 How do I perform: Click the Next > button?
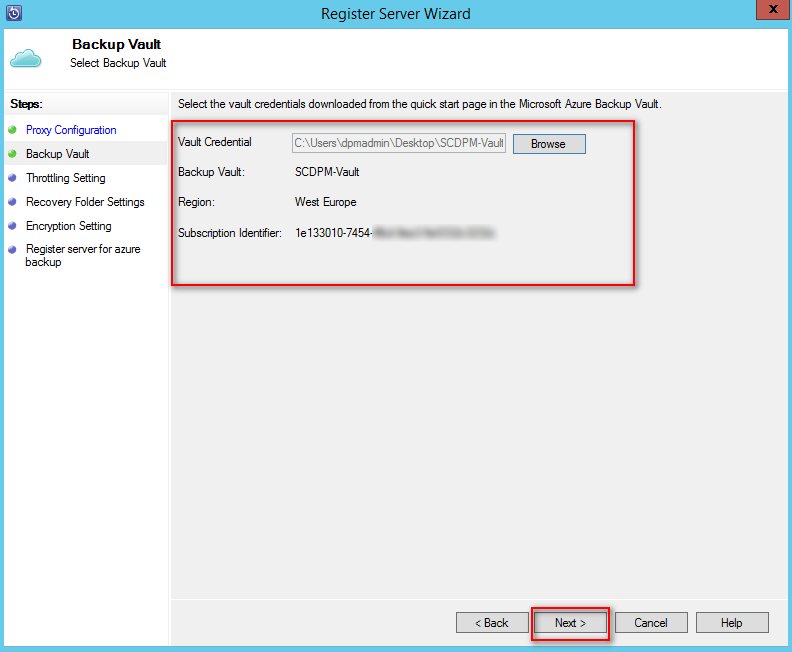coord(570,623)
